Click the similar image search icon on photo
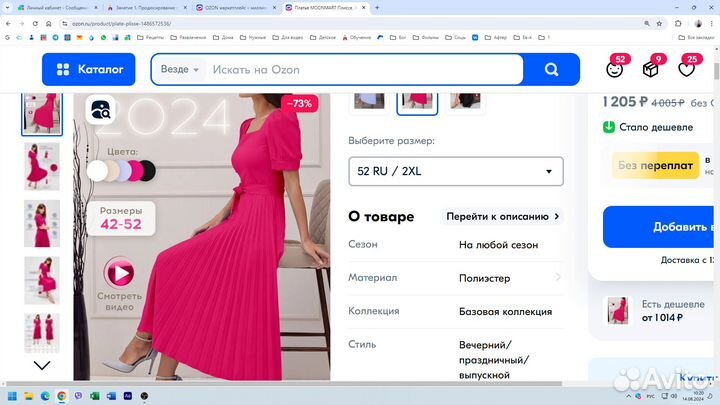720x405 pixels. point(101,110)
